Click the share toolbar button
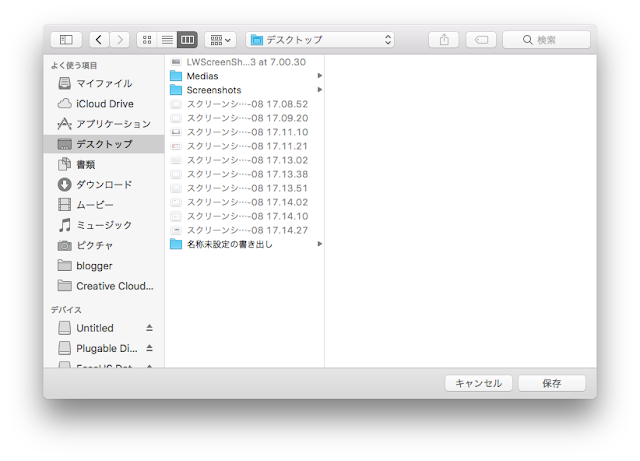The width and height of the screenshot is (640, 461). pos(444,40)
